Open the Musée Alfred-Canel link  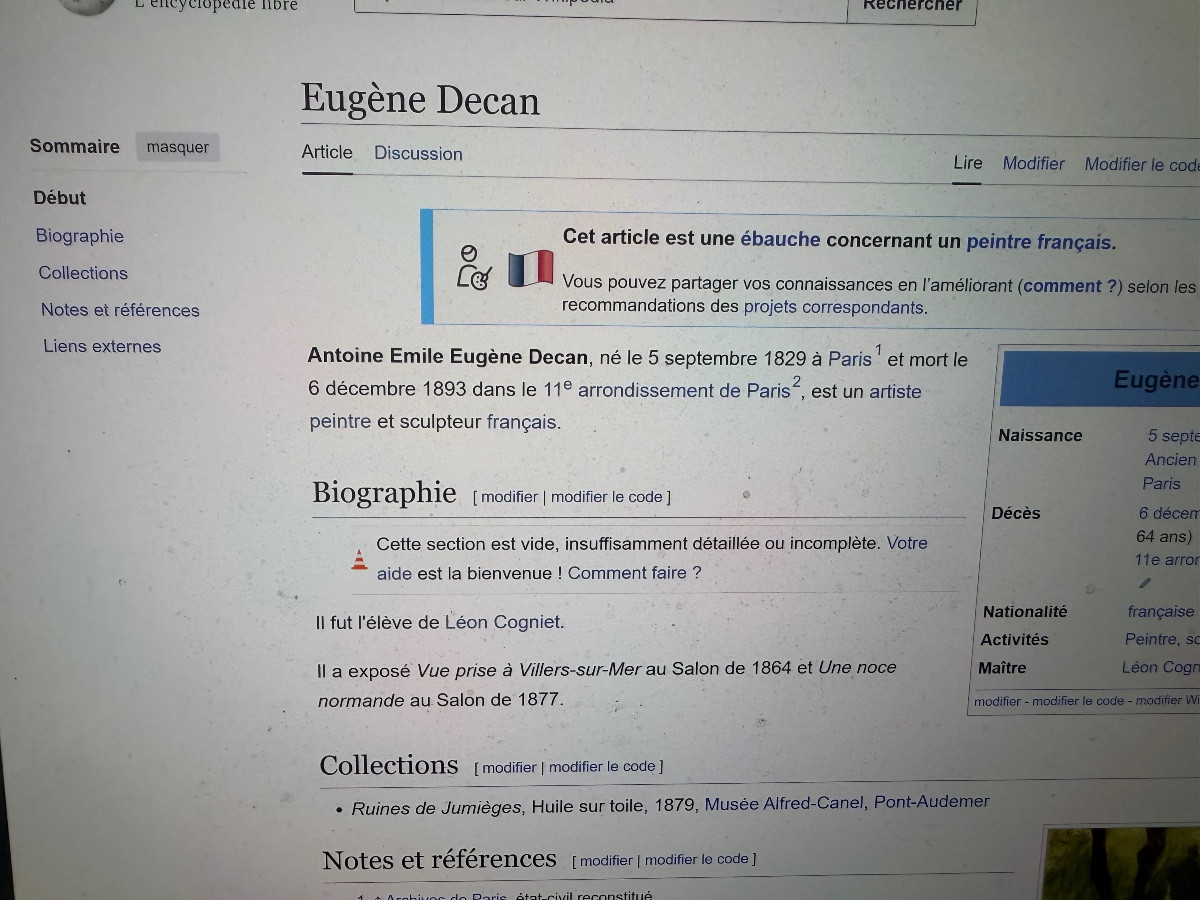pyautogui.click(x=784, y=804)
